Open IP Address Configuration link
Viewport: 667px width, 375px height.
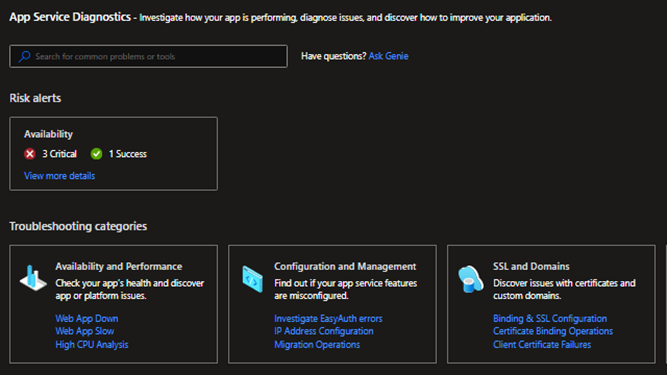click(324, 331)
